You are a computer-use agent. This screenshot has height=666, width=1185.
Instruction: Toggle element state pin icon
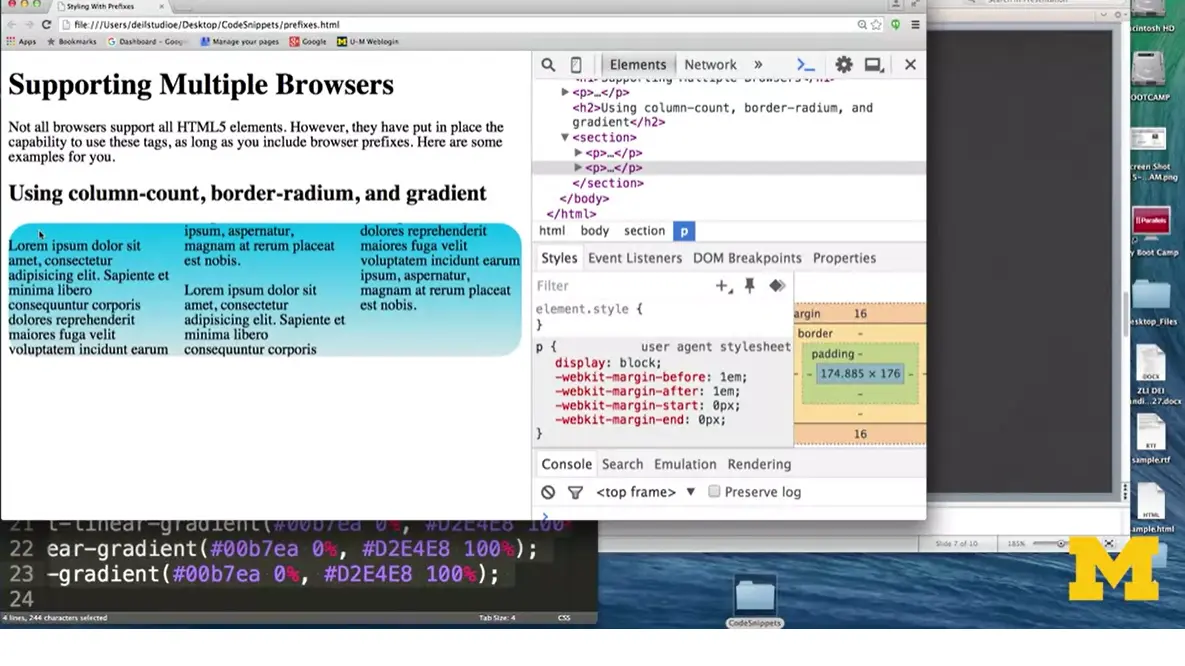(x=749, y=286)
